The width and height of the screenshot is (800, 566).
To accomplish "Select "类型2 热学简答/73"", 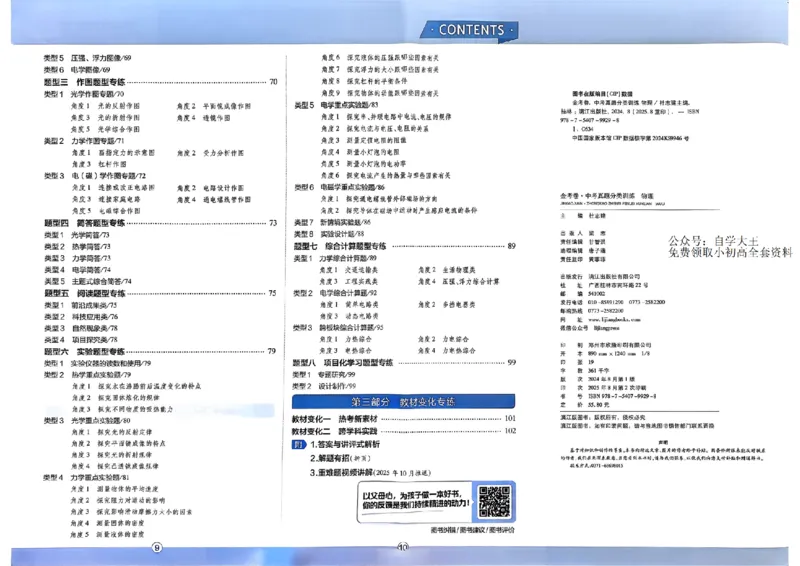I will coord(77,247).
